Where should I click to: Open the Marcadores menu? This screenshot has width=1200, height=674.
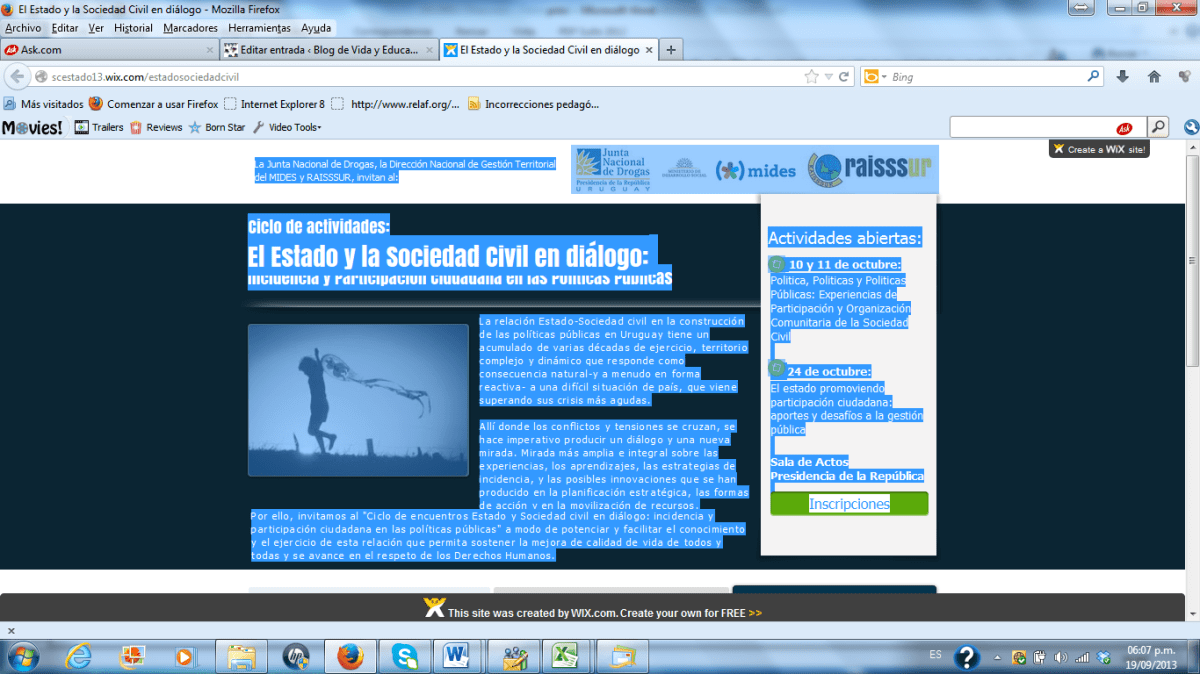point(190,28)
